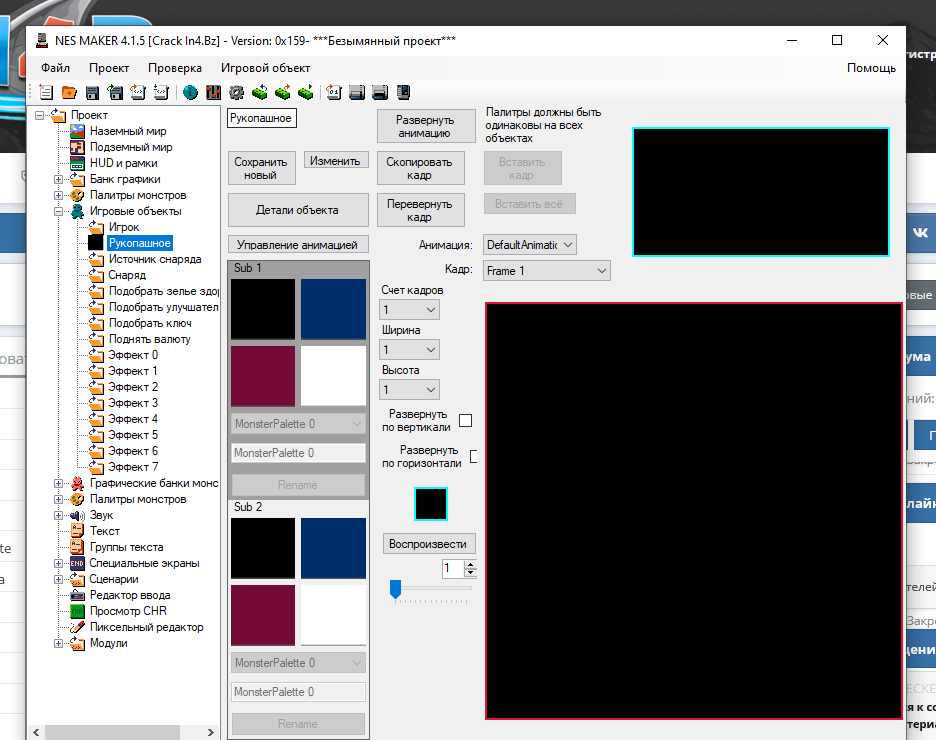Click the Наземный мир landscape icon
936x740 pixels.
(x=78, y=131)
